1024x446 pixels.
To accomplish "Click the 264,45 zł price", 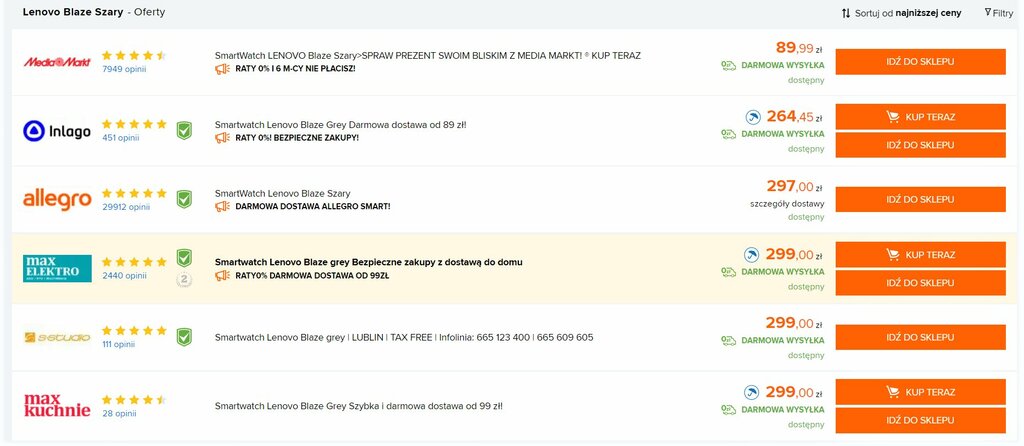I will click(795, 117).
